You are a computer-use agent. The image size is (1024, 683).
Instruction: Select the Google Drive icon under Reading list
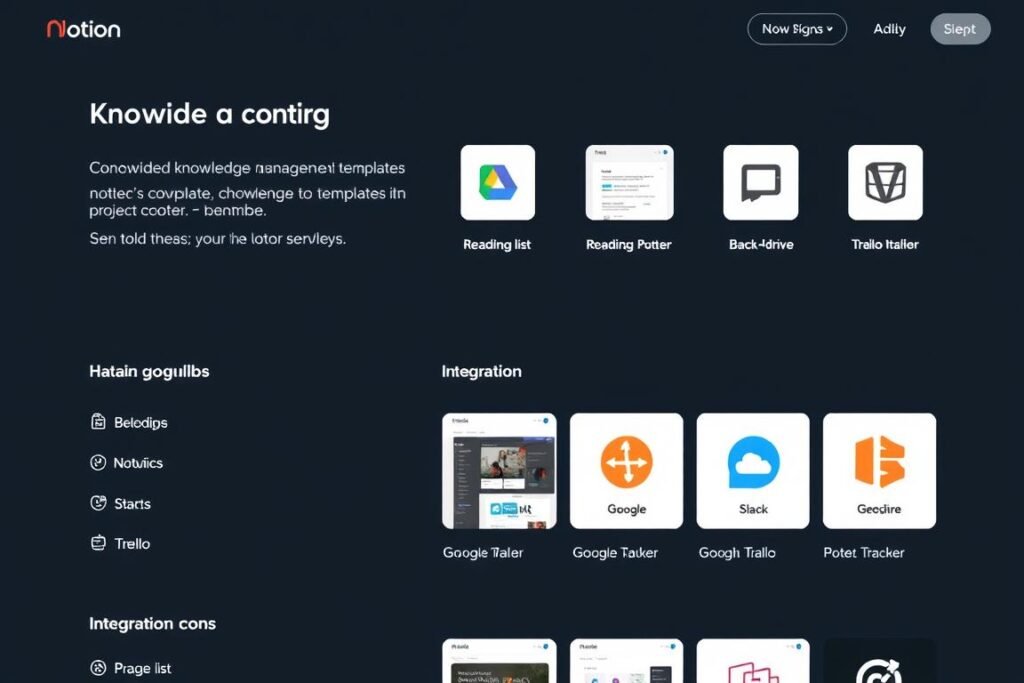click(x=497, y=181)
